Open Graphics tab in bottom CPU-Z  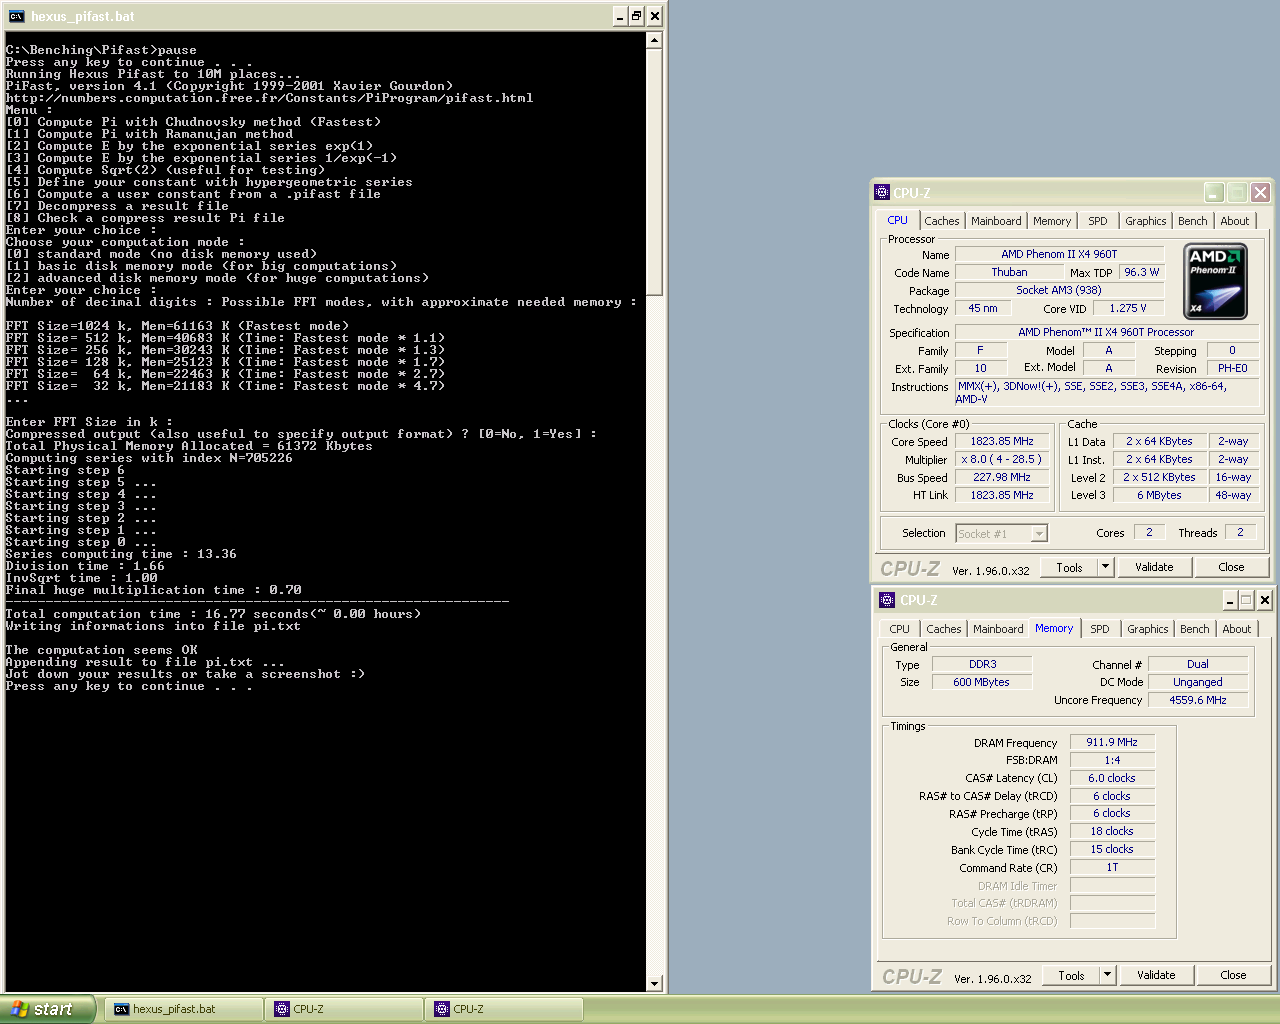(1147, 629)
